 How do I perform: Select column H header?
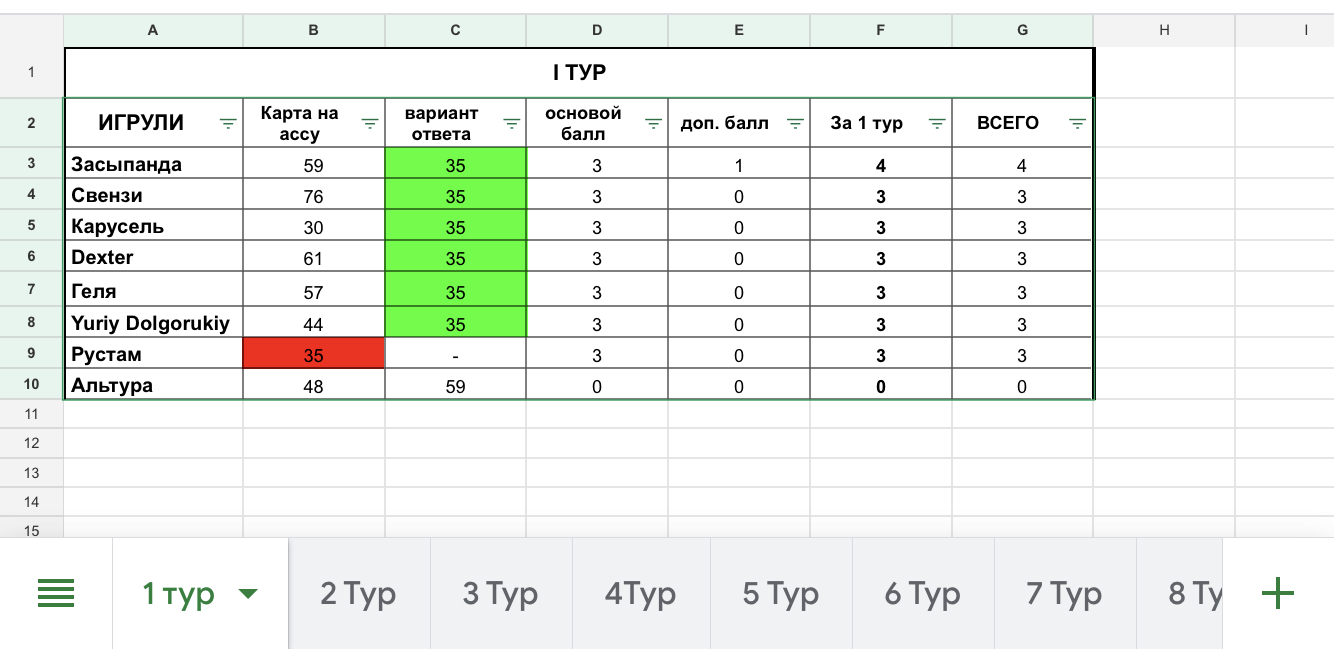(x=1164, y=31)
